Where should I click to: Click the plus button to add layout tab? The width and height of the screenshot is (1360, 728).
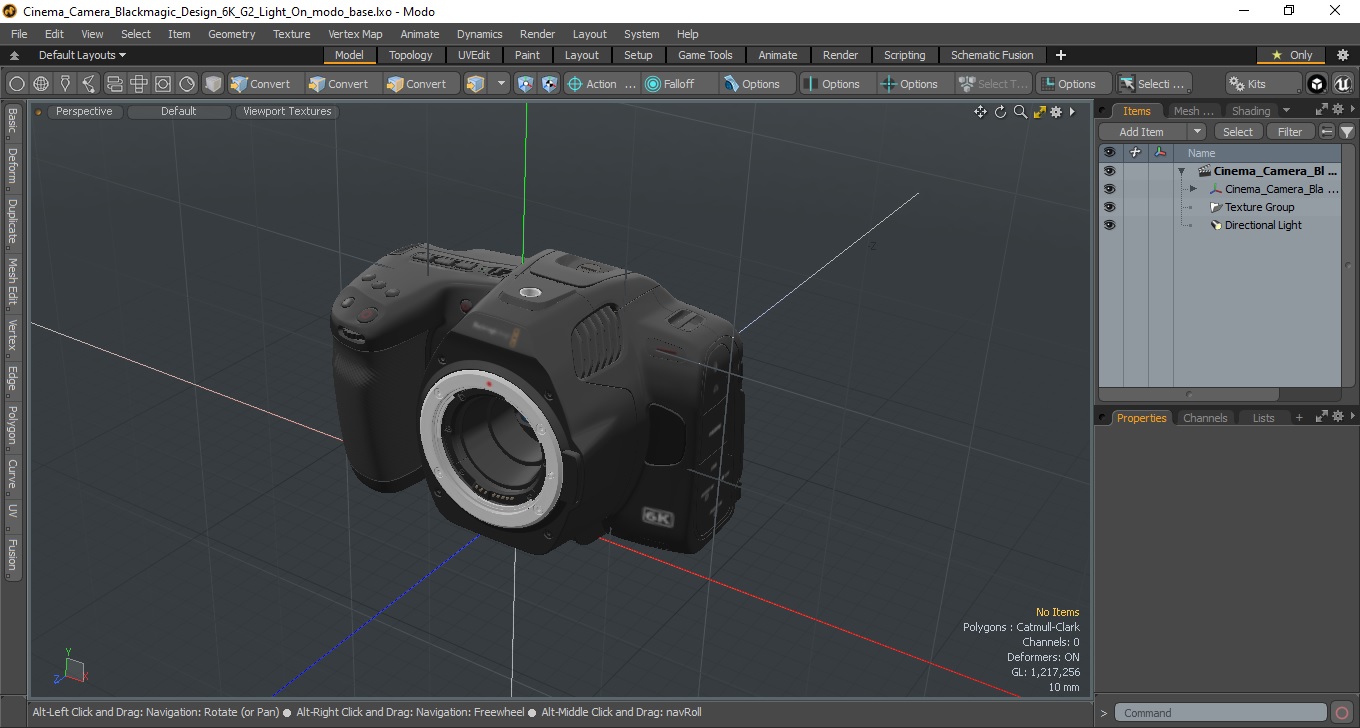pos(1061,55)
